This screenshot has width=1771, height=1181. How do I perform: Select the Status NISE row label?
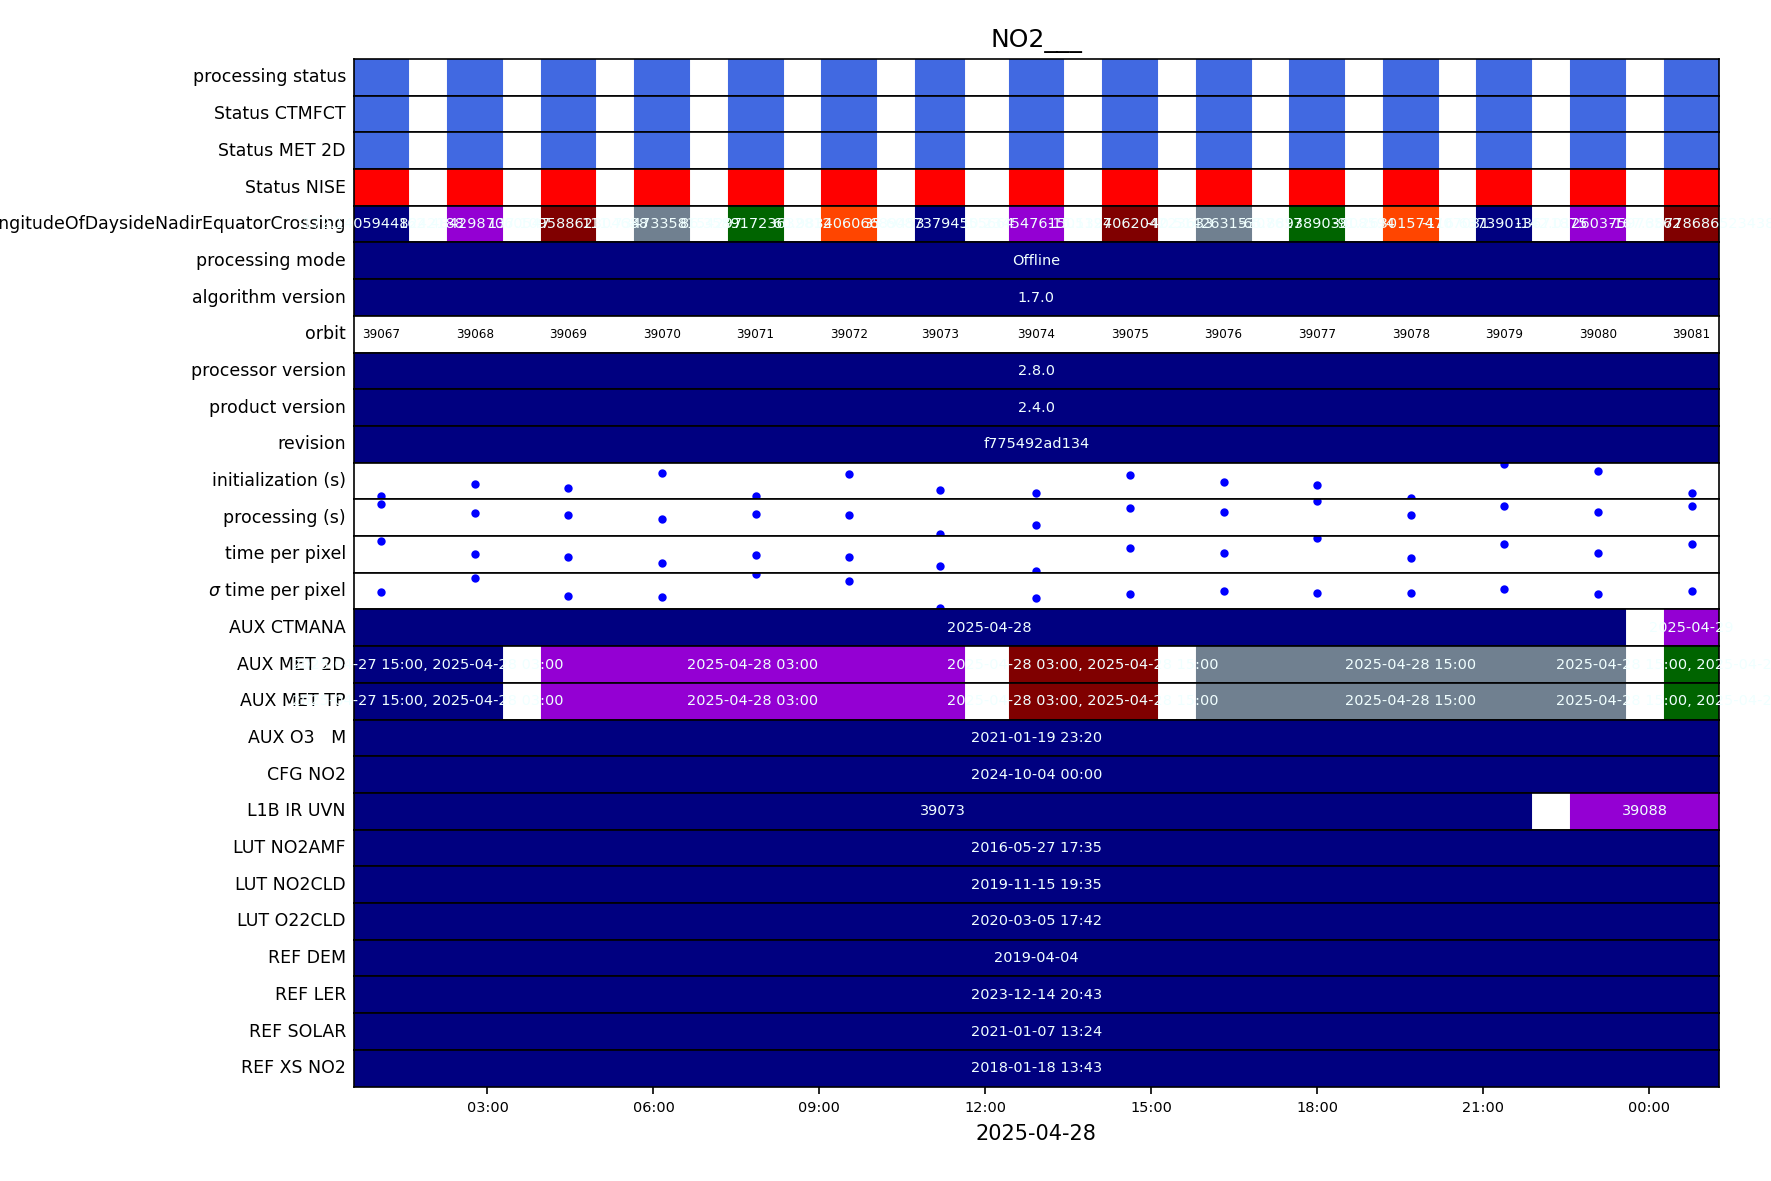pos(295,187)
